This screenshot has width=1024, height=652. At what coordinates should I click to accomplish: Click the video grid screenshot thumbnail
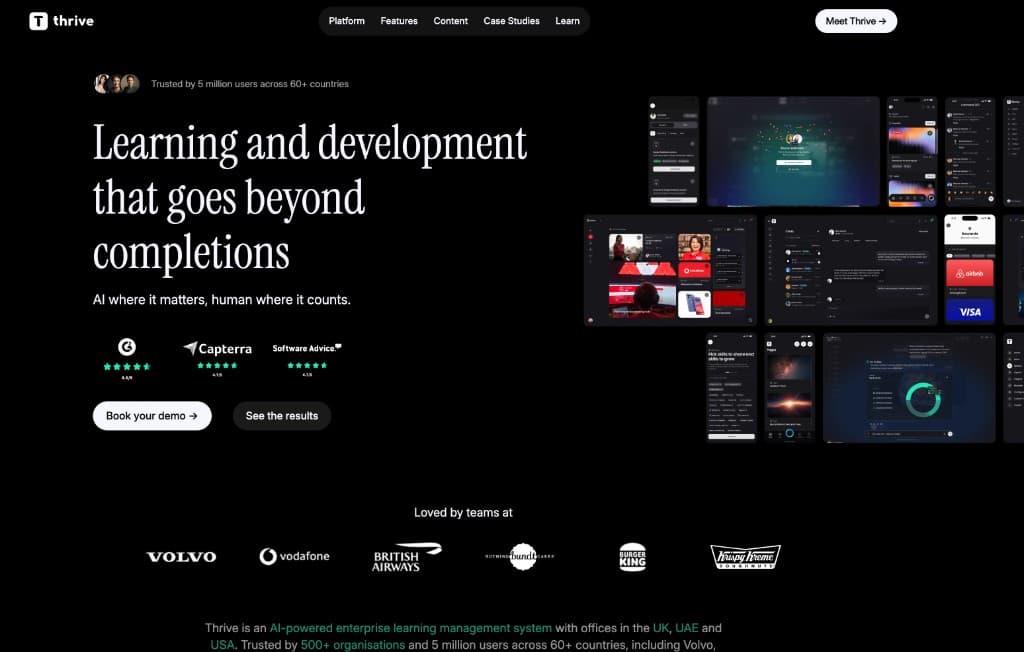click(x=670, y=270)
